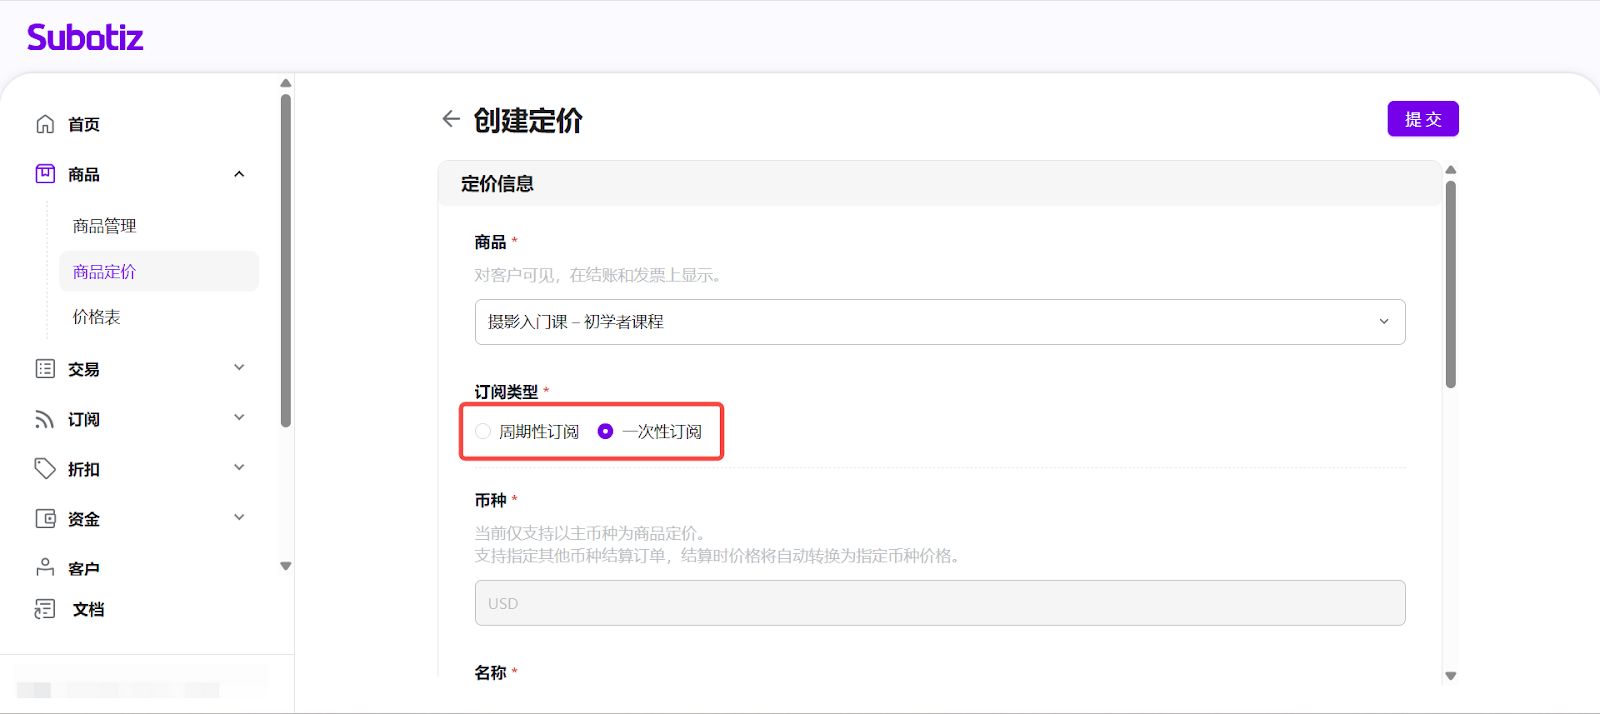Click the home icon in sidebar
The image size is (1600, 714).
(45, 124)
